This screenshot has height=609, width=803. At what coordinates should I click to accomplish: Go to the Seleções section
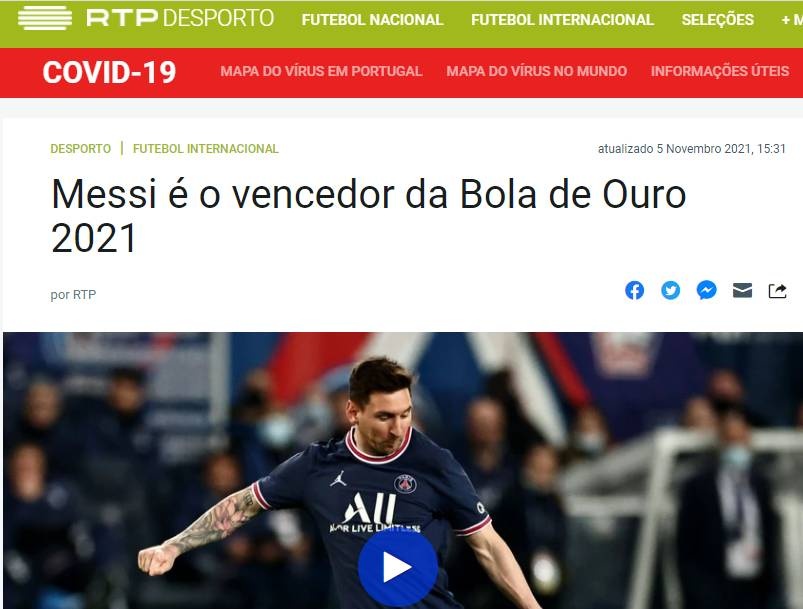pyautogui.click(x=717, y=19)
